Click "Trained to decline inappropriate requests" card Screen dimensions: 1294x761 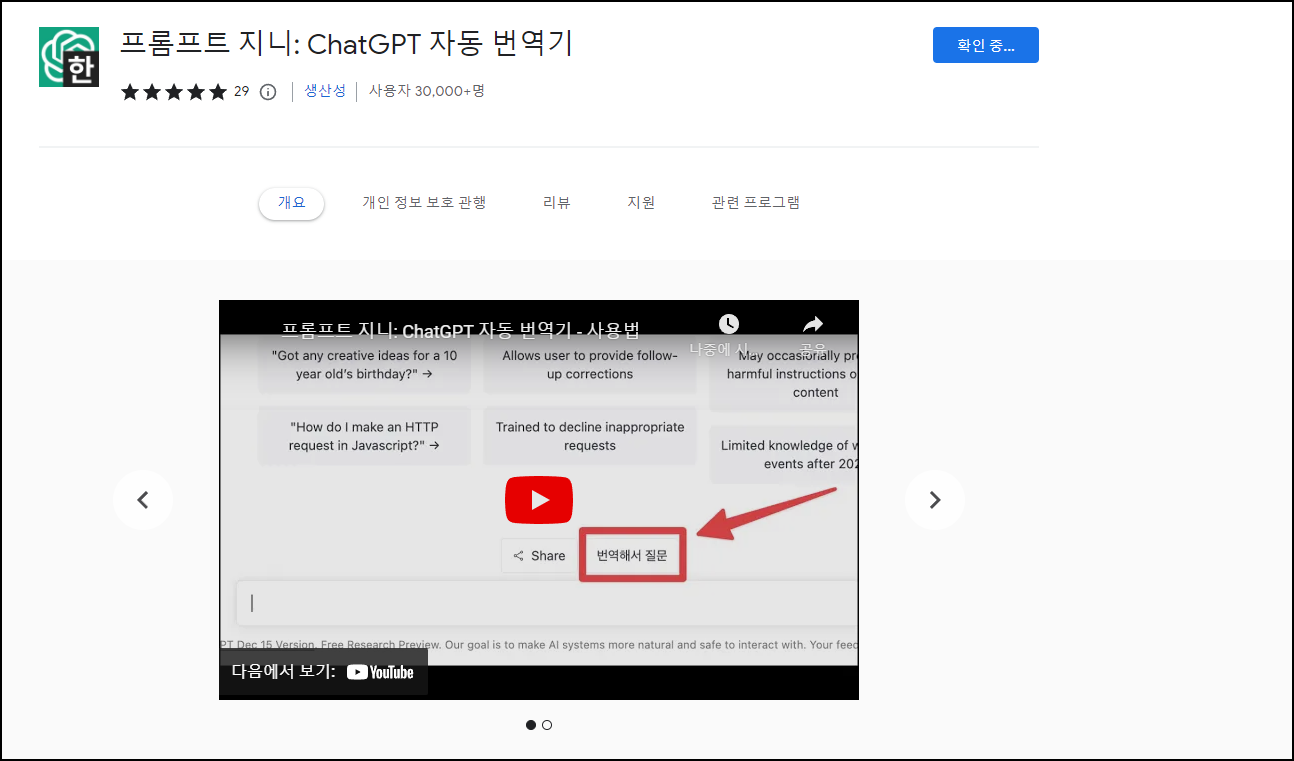coord(590,436)
